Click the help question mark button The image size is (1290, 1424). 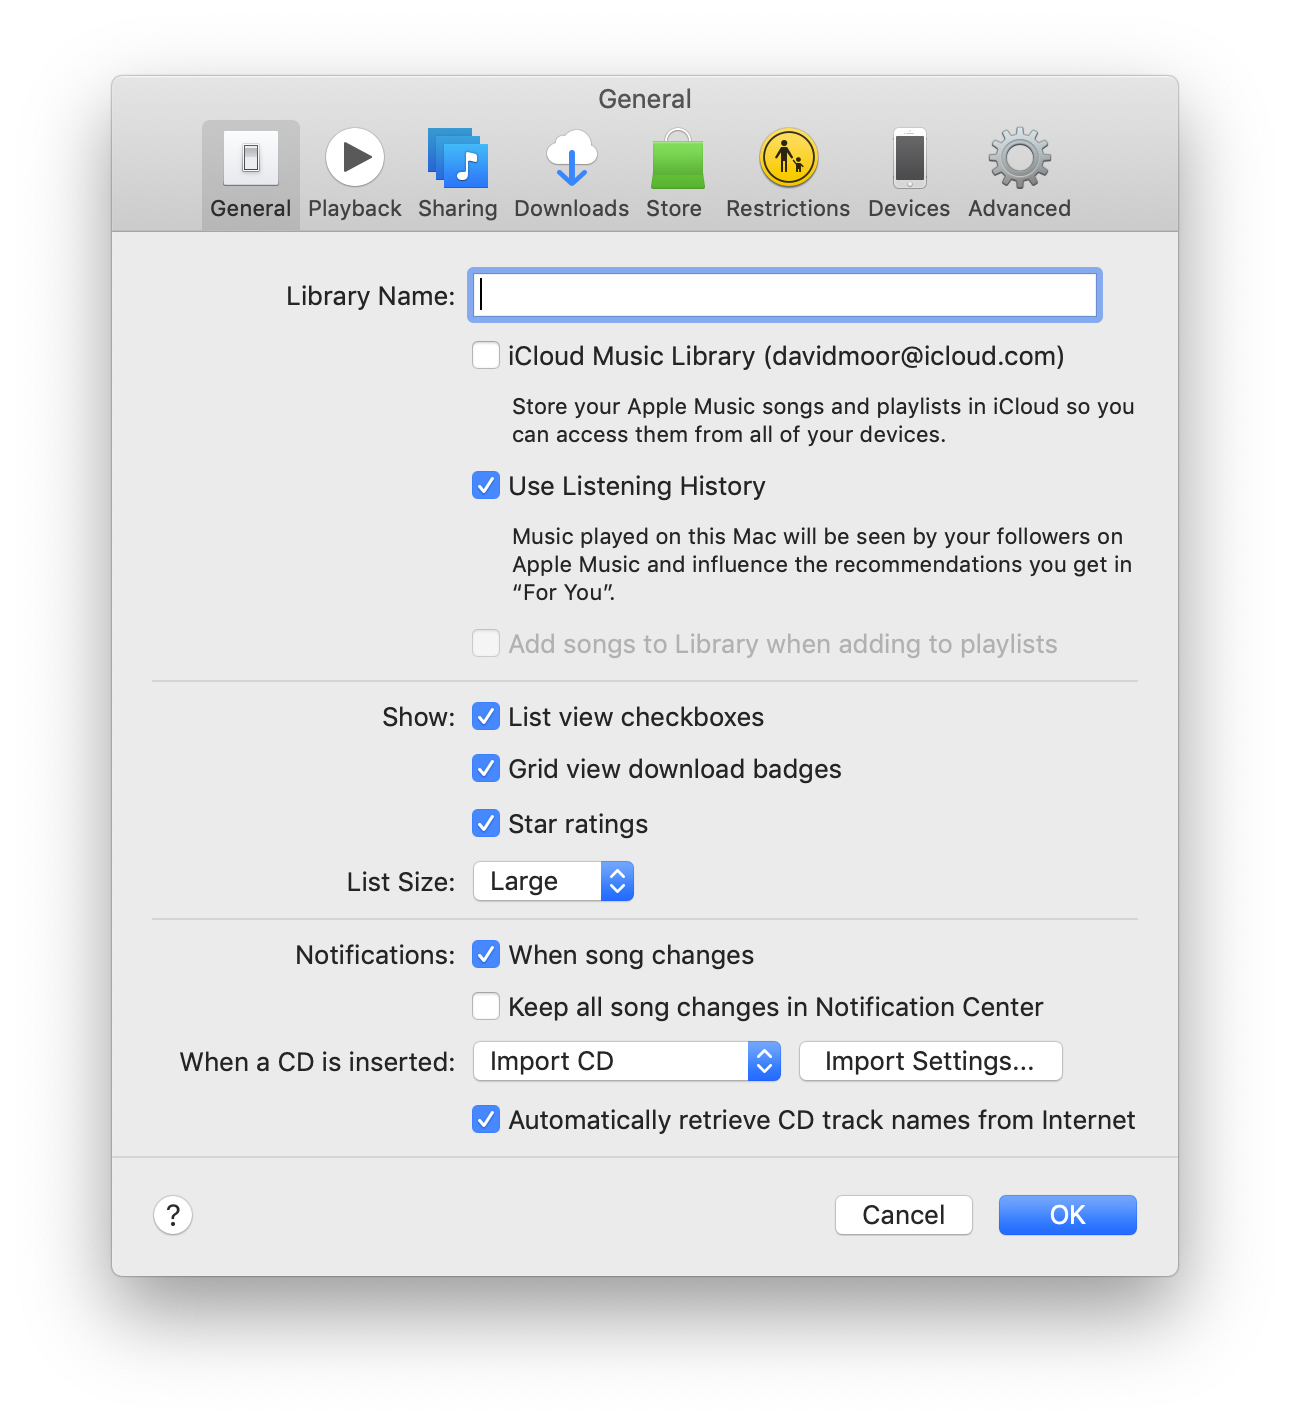tap(173, 1215)
